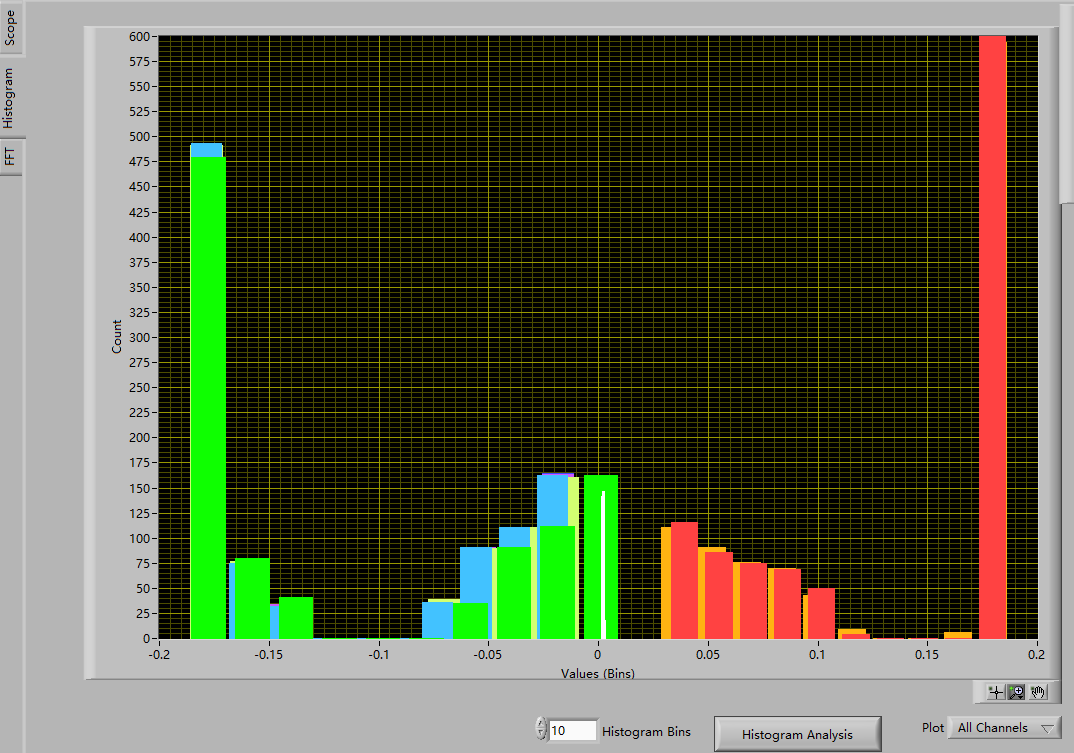Focus the Histogram Bins value field
The height and width of the screenshot is (753, 1074).
(573, 730)
